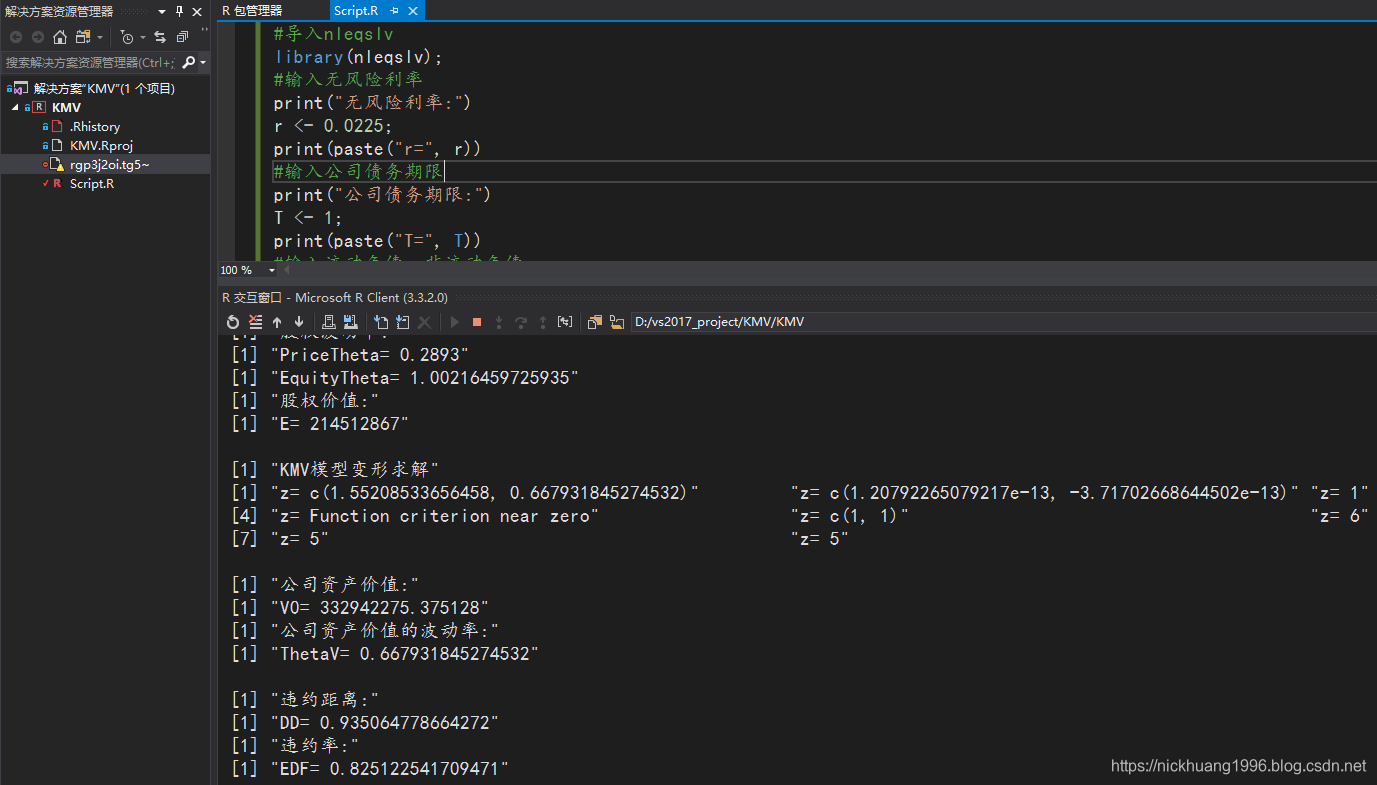Open the zoom level 100 % dropdown

tap(272, 270)
